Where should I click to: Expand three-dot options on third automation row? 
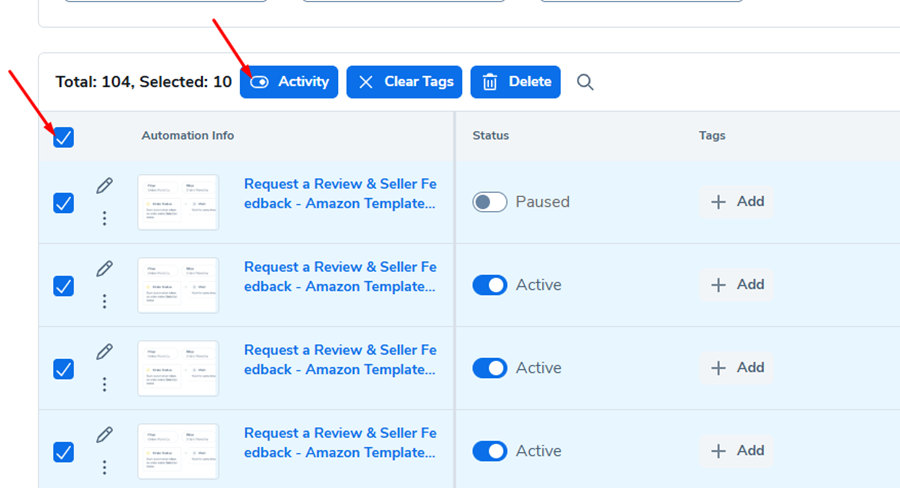coord(104,384)
